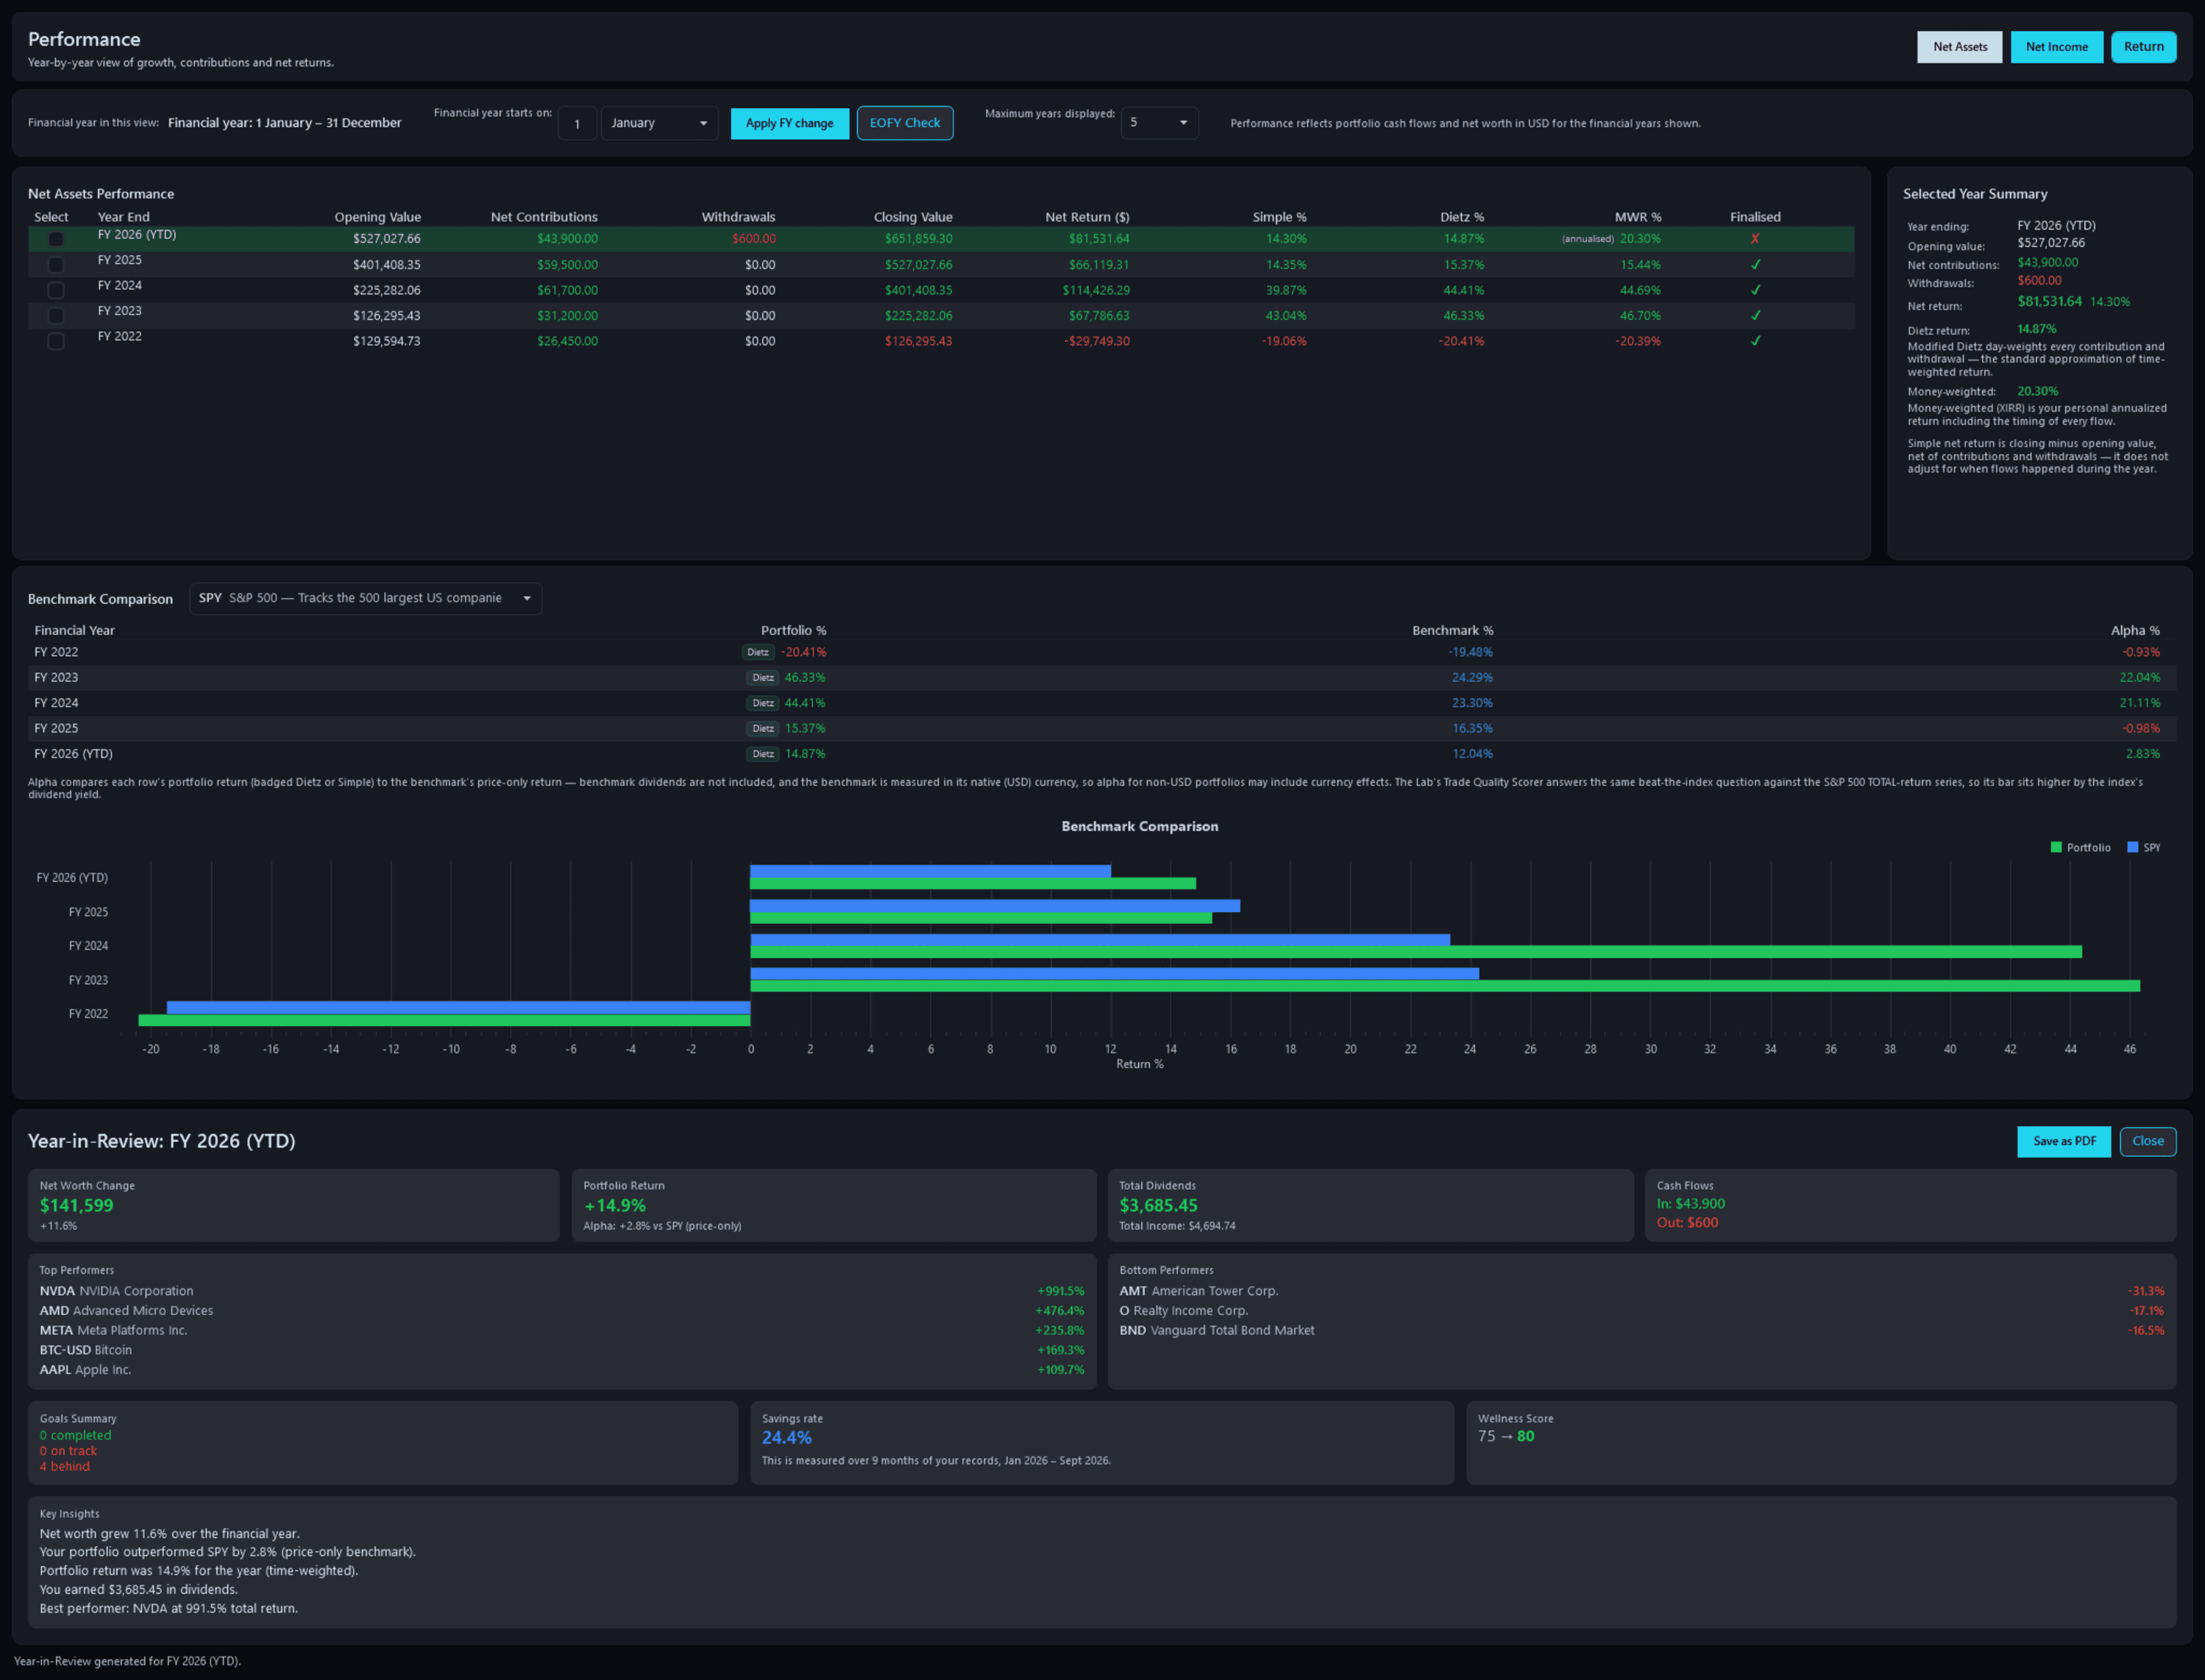This screenshot has height=1680, width=2205.
Task: Toggle the green Portfolio legend swatch
Action: click(x=2056, y=847)
